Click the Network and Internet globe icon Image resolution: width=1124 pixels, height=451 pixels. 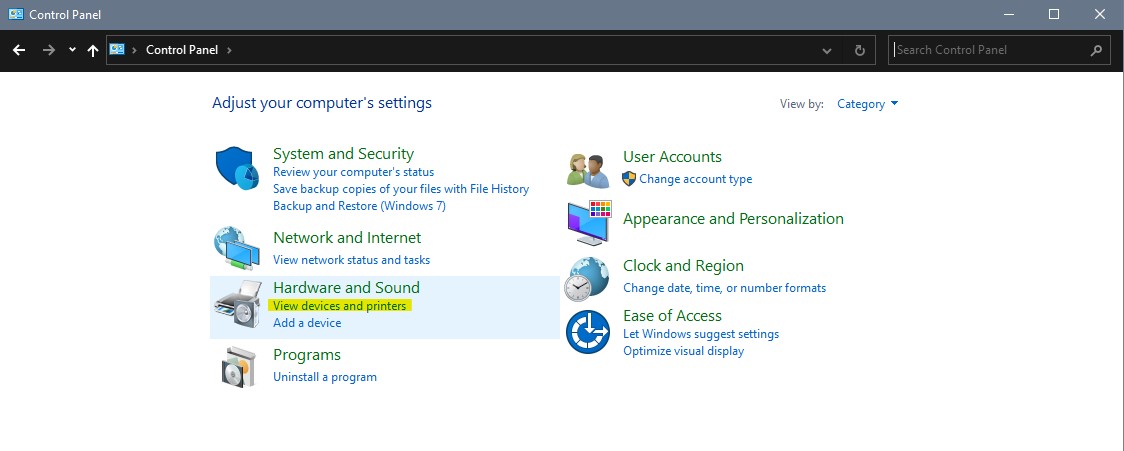(237, 248)
